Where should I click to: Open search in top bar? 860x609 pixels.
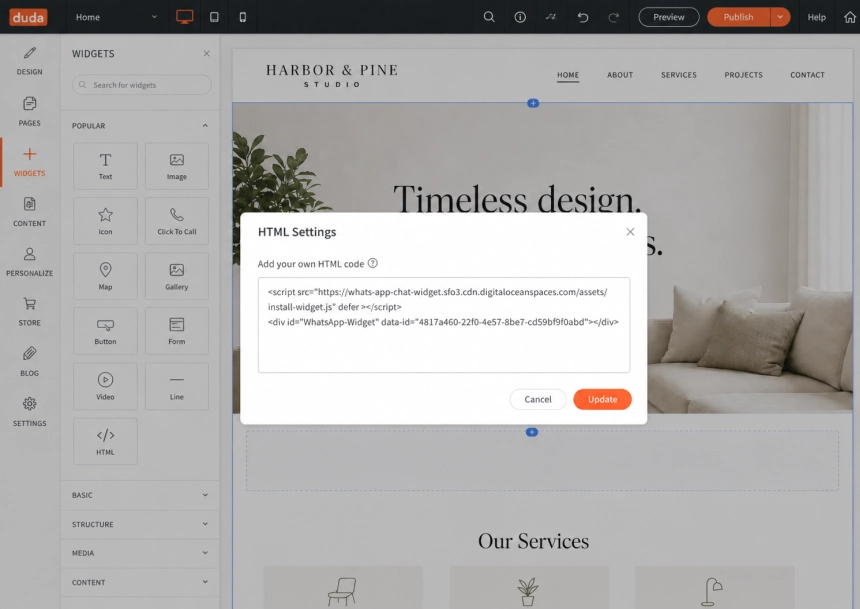489,17
